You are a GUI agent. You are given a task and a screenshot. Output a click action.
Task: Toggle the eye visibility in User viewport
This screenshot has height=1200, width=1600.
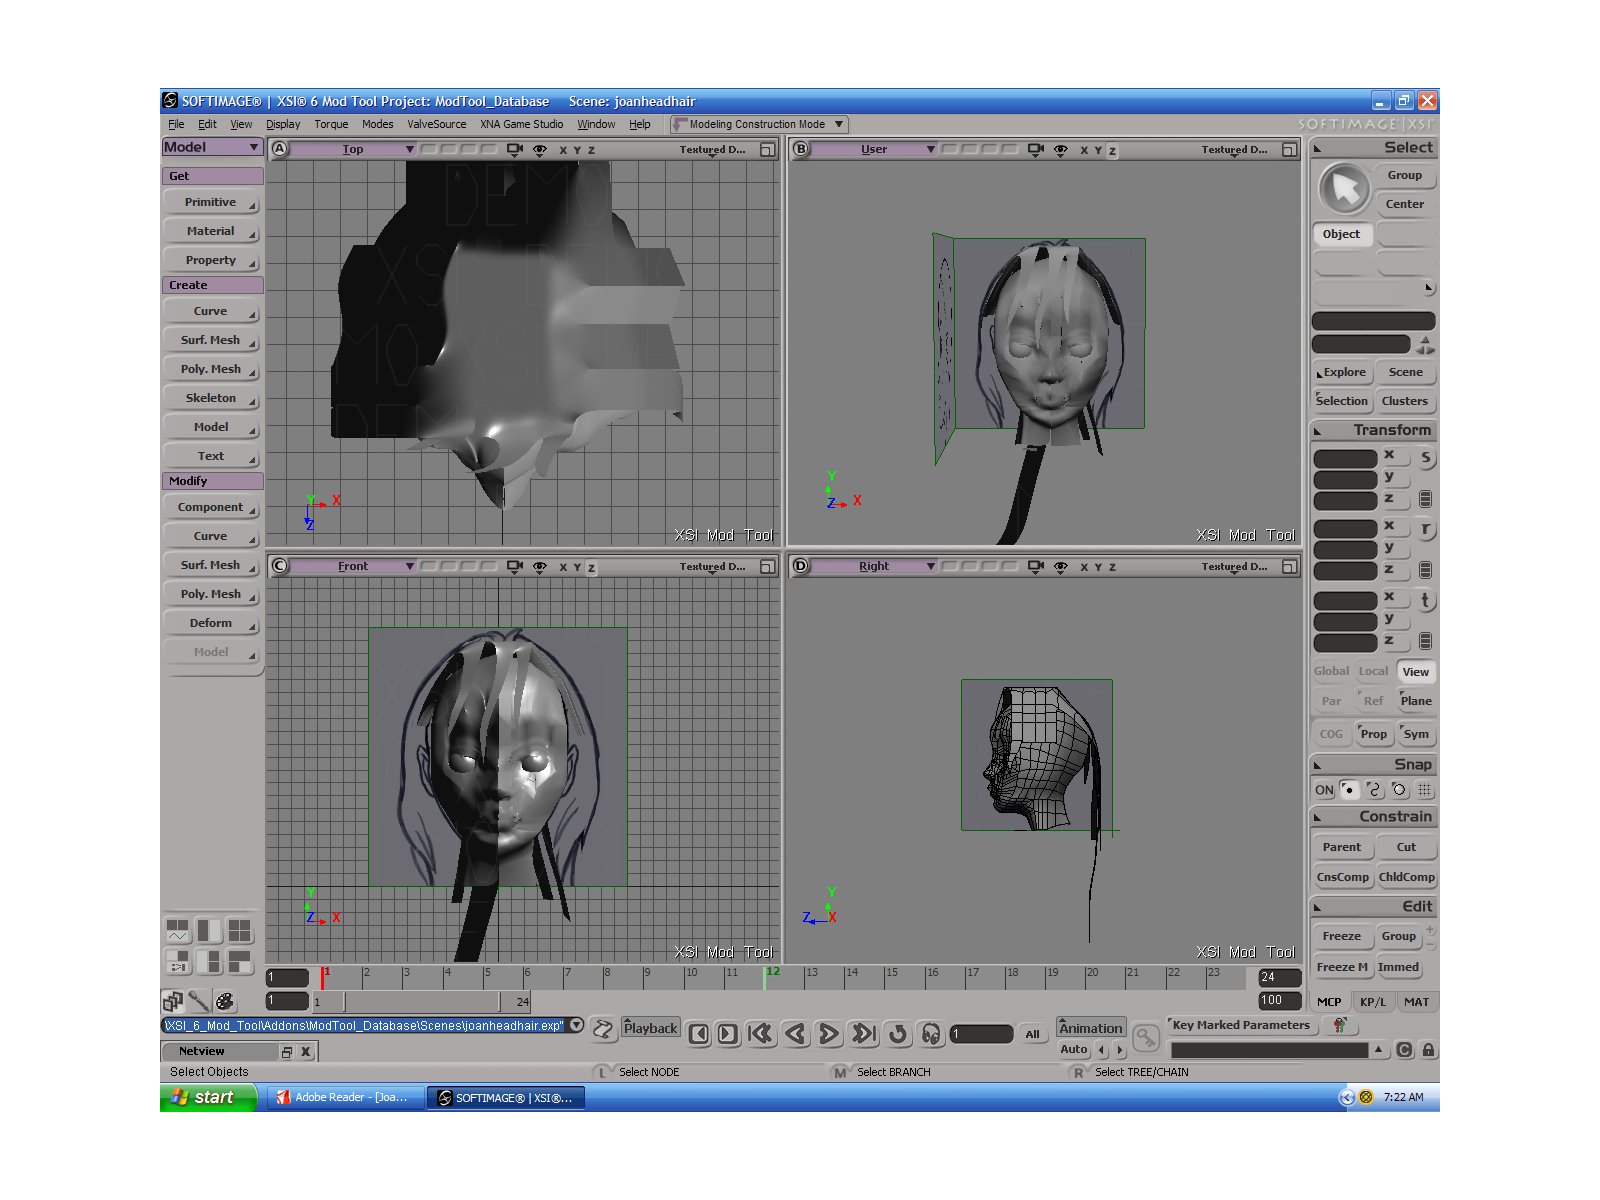(x=1061, y=149)
